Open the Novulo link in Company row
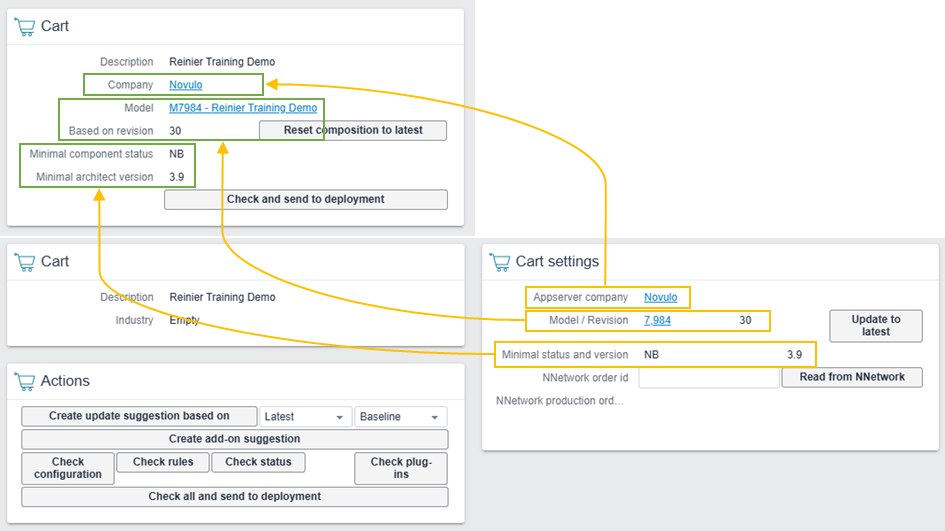Viewport: 945px width, 531px height. (186, 85)
